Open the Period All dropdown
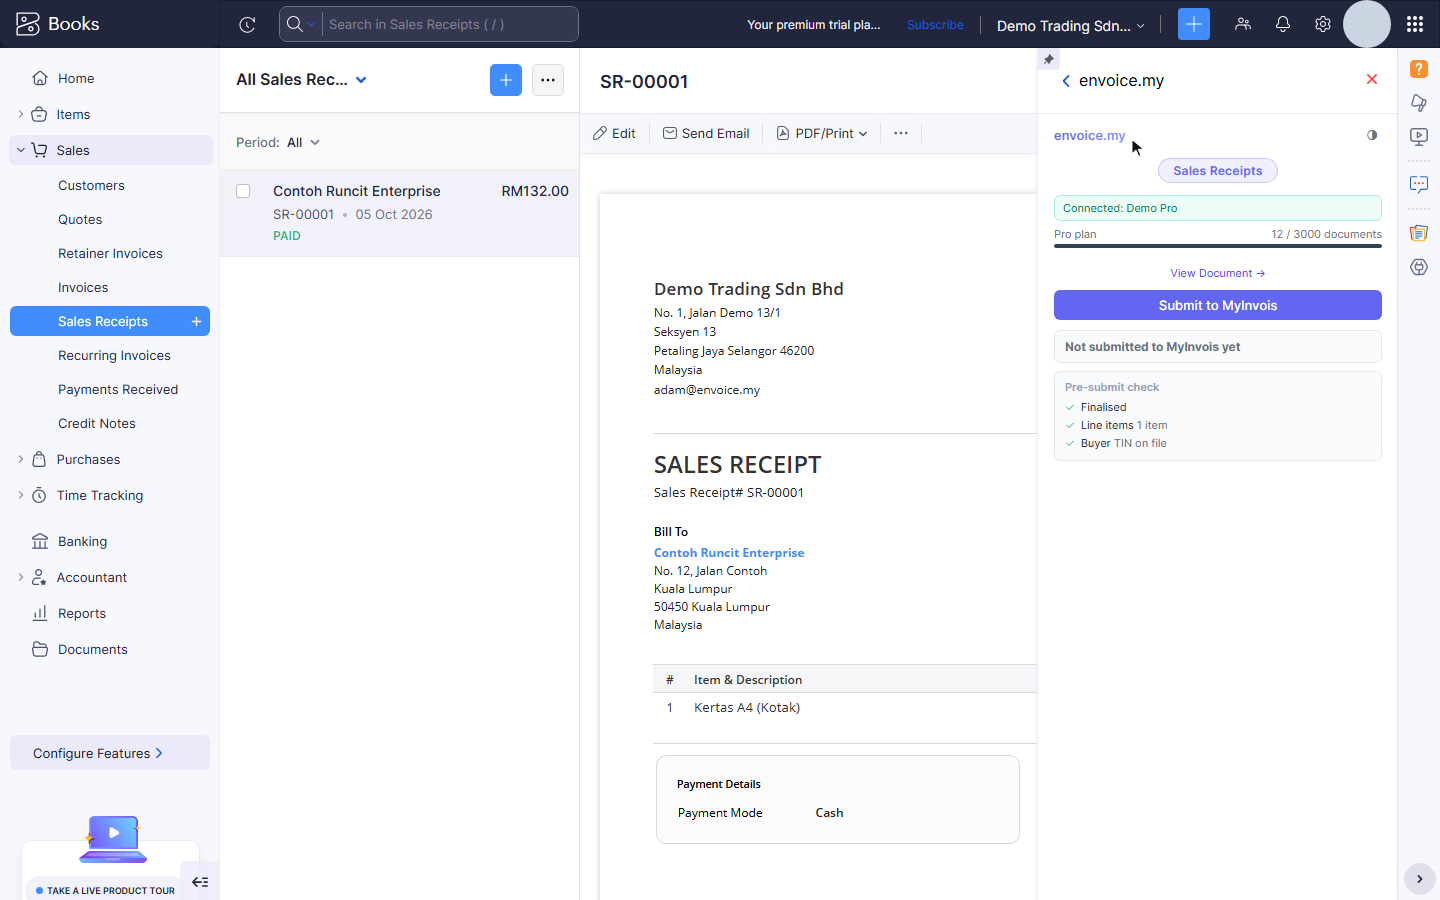1440x900 pixels. (x=303, y=143)
